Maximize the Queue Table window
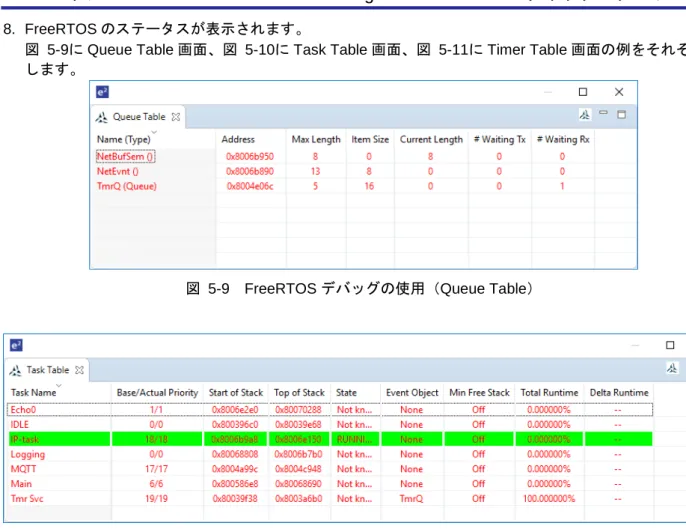 click(583, 92)
